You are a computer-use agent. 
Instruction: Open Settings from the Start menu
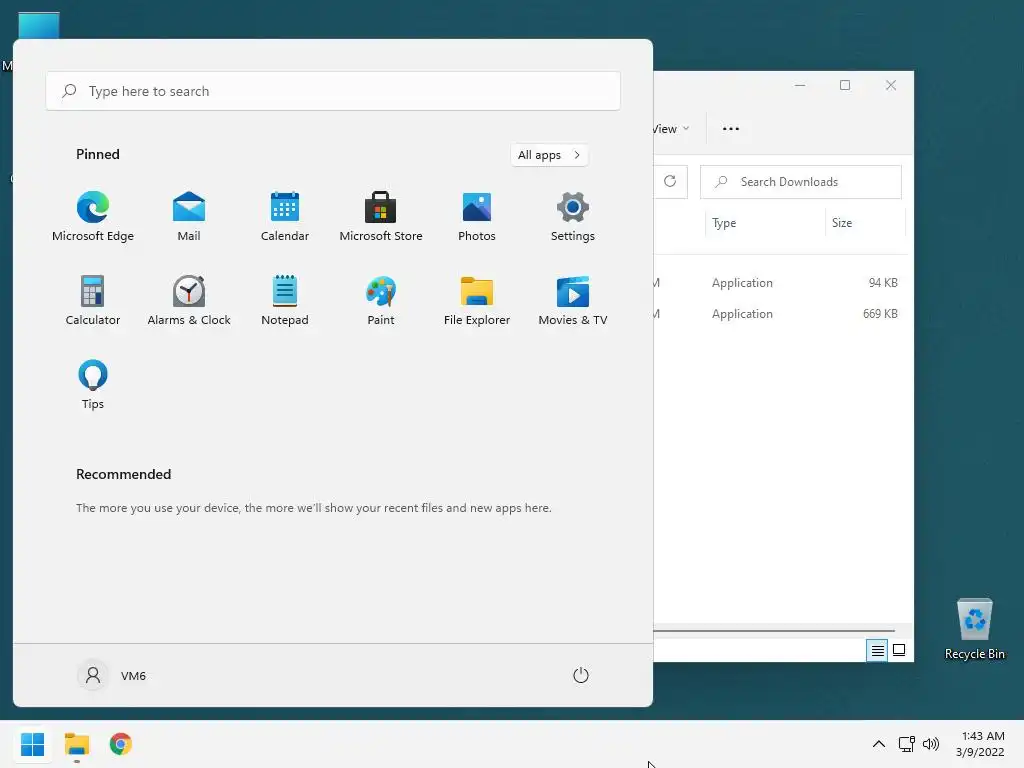click(x=573, y=217)
